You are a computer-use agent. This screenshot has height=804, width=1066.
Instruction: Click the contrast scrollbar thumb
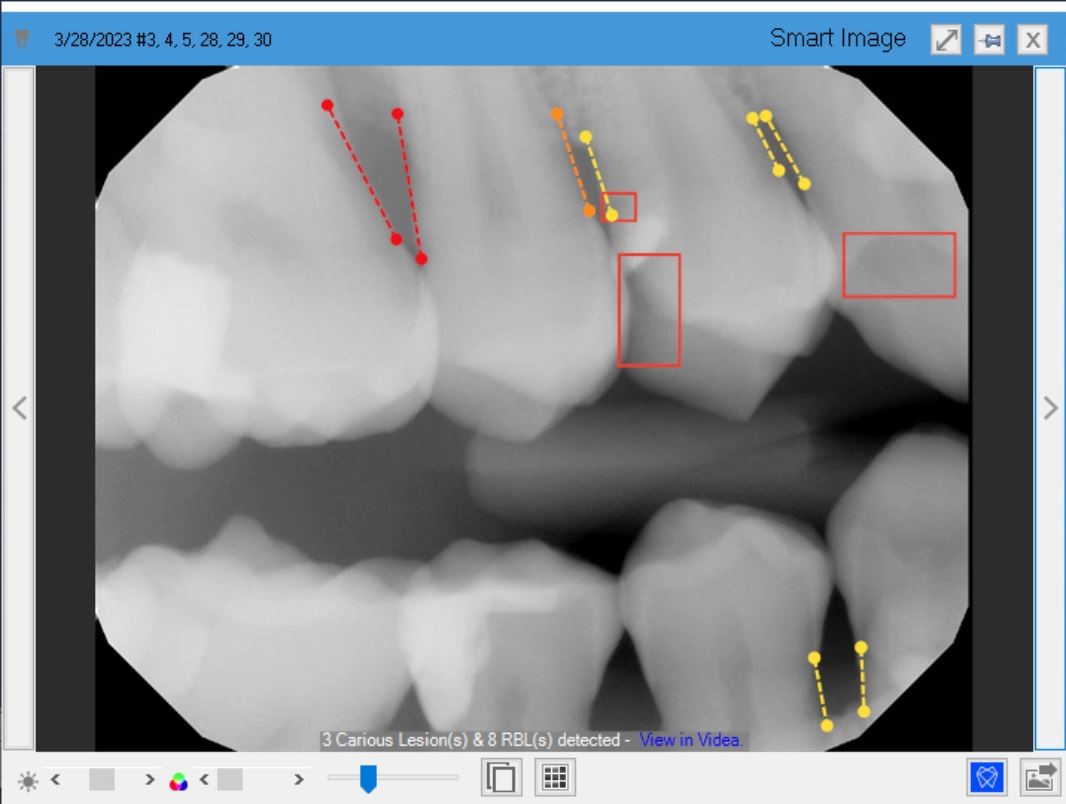(230, 780)
